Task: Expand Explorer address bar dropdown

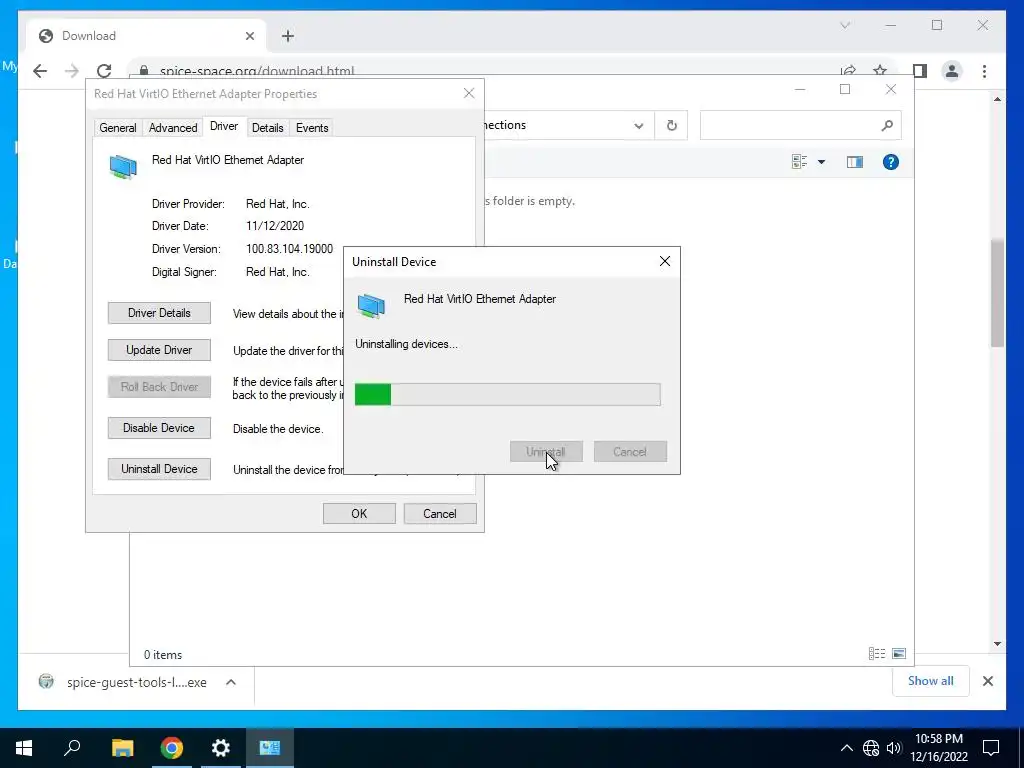Action: (x=639, y=125)
